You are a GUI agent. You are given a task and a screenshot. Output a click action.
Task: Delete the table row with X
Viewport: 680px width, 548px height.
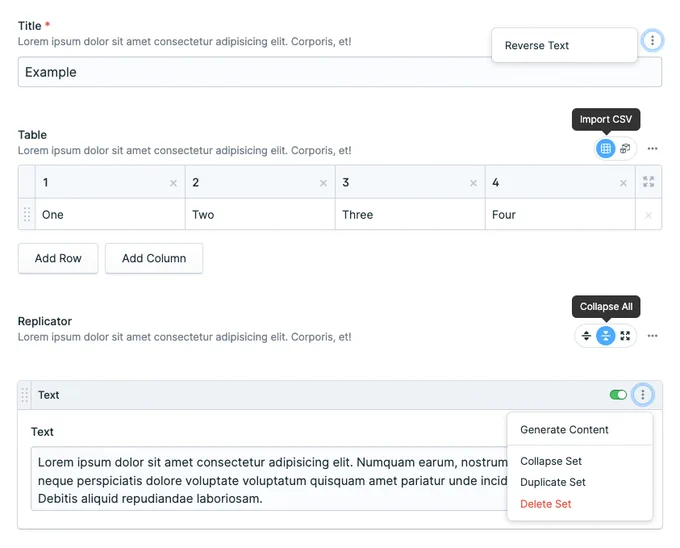648,215
